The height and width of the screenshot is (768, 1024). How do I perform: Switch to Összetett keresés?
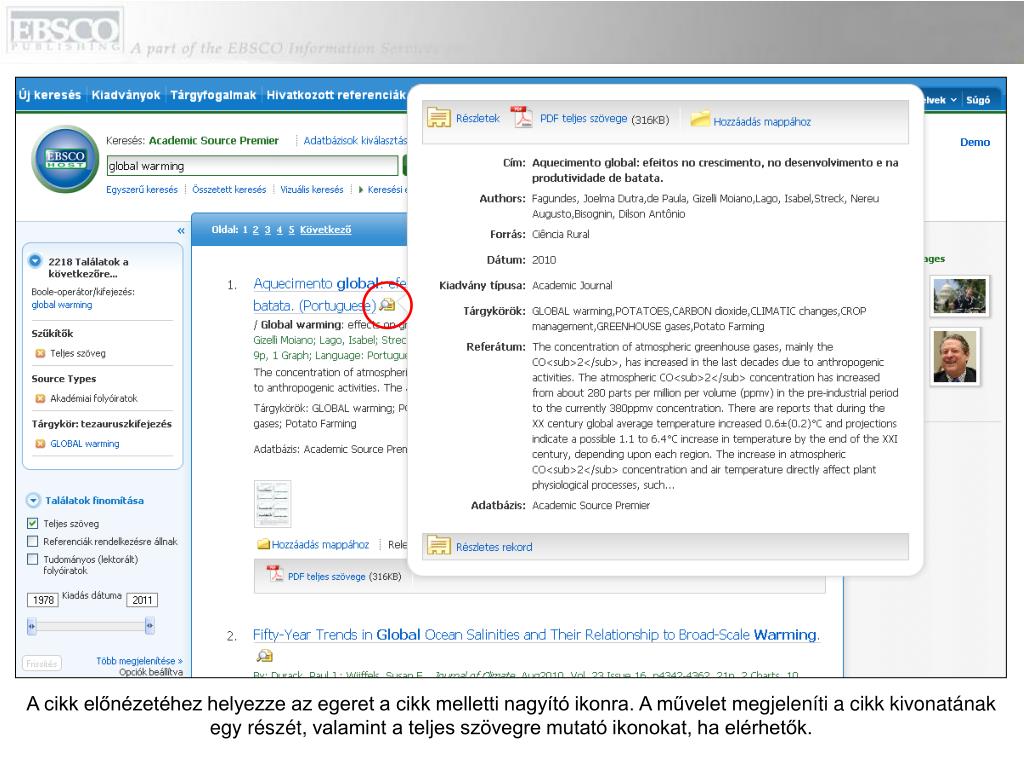click(x=229, y=190)
